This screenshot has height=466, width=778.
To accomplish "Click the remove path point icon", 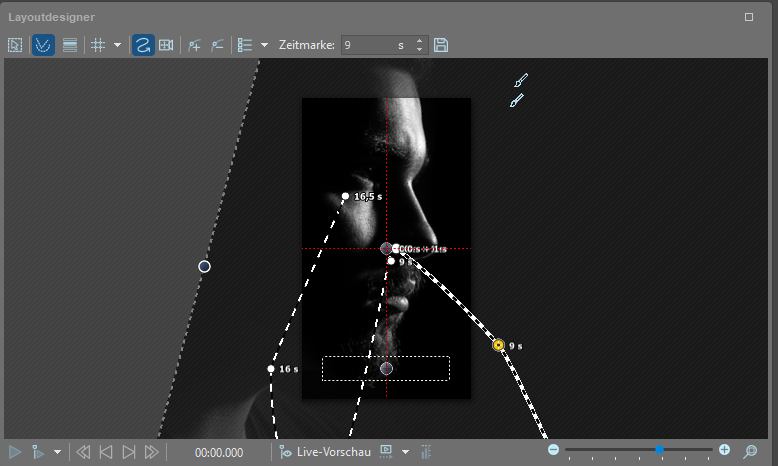I will pos(217,45).
